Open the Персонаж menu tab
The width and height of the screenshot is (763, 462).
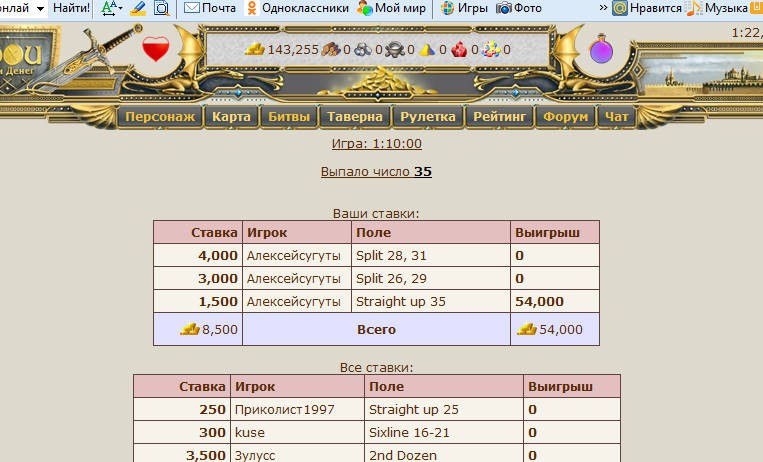point(160,117)
